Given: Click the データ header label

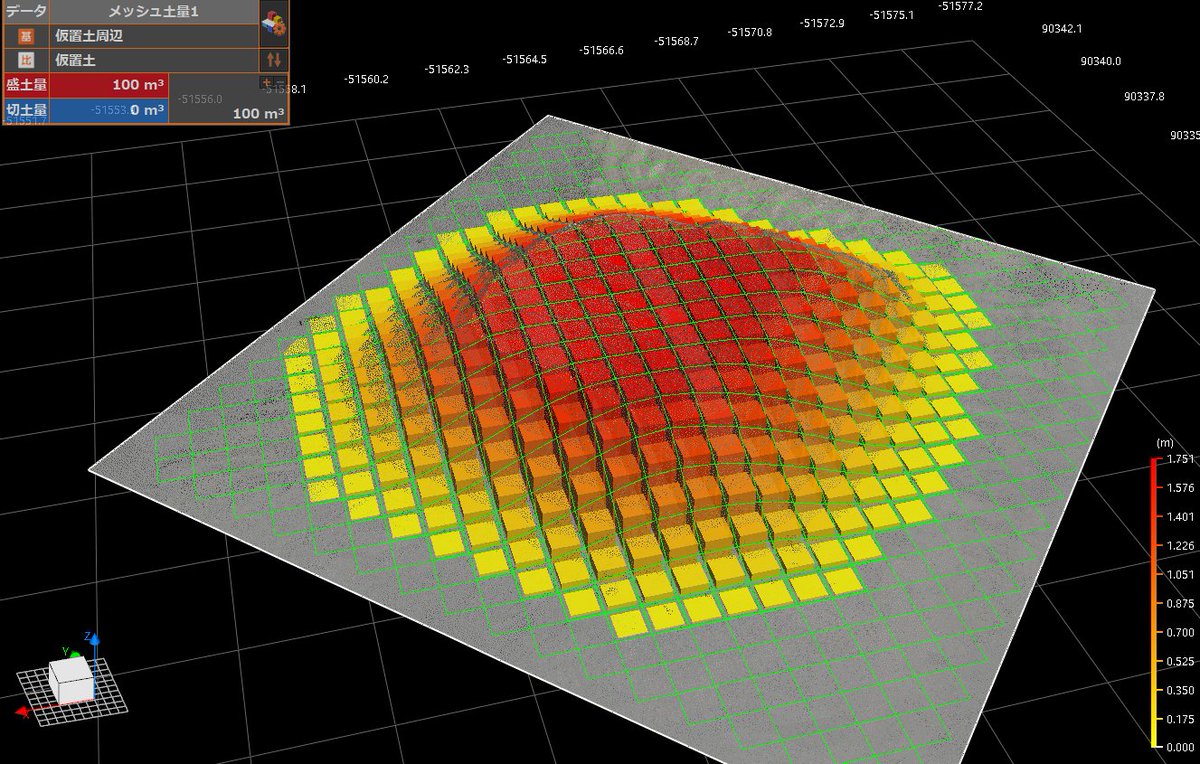Looking at the screenshot, I should [25, 11].
